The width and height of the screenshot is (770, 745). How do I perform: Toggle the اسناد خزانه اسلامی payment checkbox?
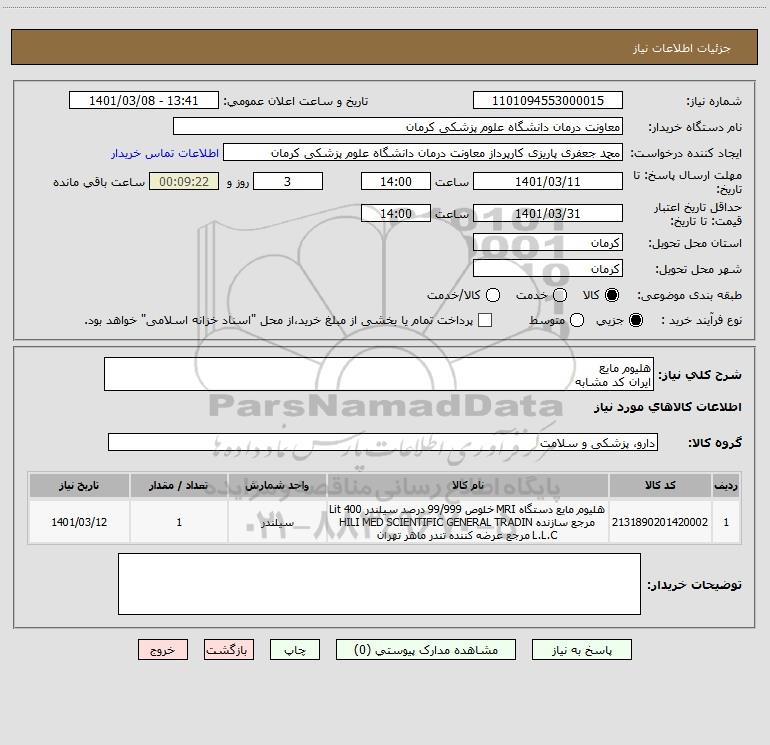click(485, 320)
